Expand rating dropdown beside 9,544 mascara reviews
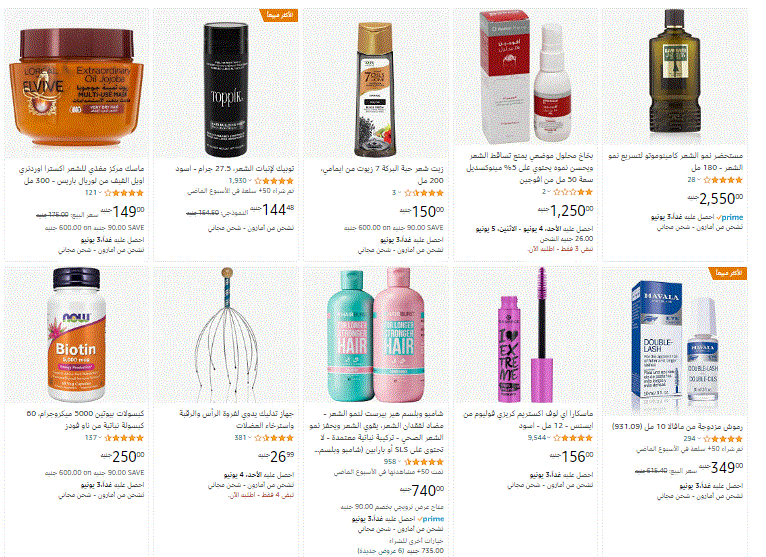 pos(549,438)
